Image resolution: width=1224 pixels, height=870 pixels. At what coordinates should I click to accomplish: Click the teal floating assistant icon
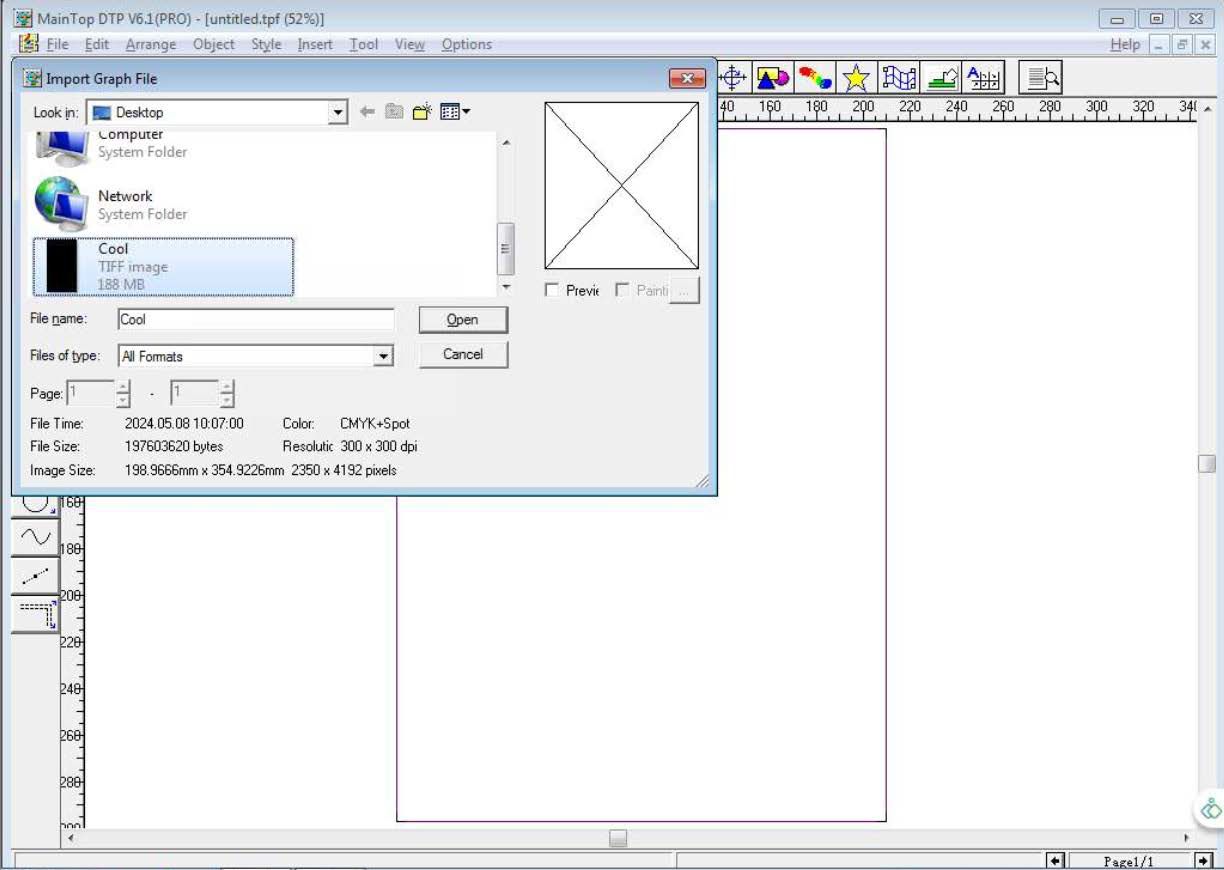pyautogui.click(x=1211, y=809)
